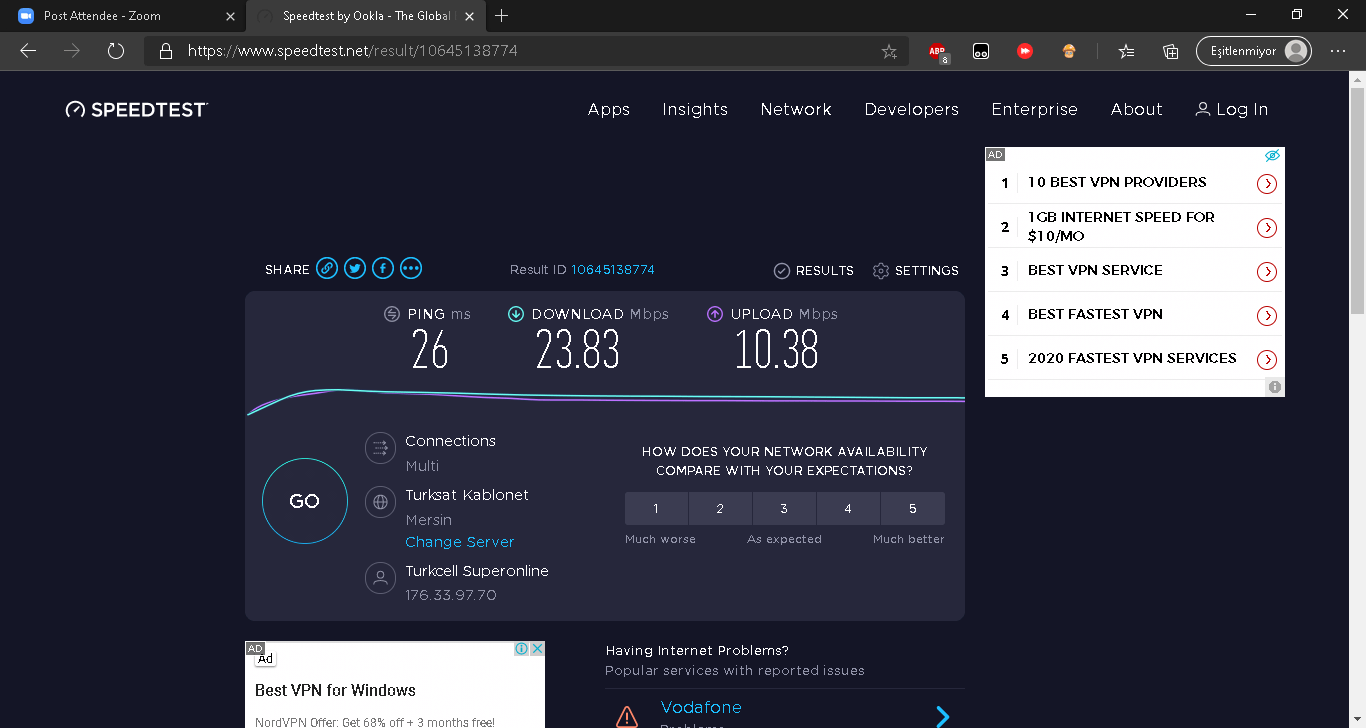Open the Apps menu
This screenshot has height=728, width=1366.
pyautogui.click(x=609, y=110)
